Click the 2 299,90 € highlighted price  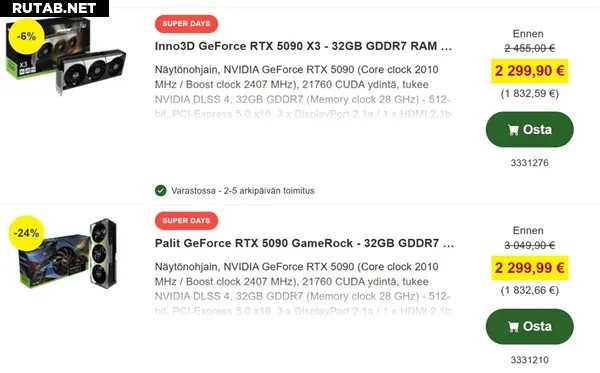coord(530,71)
